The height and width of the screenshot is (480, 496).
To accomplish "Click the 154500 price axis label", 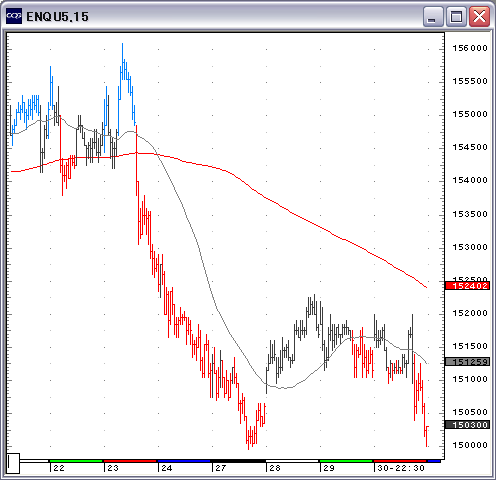I will click(470, 147).
